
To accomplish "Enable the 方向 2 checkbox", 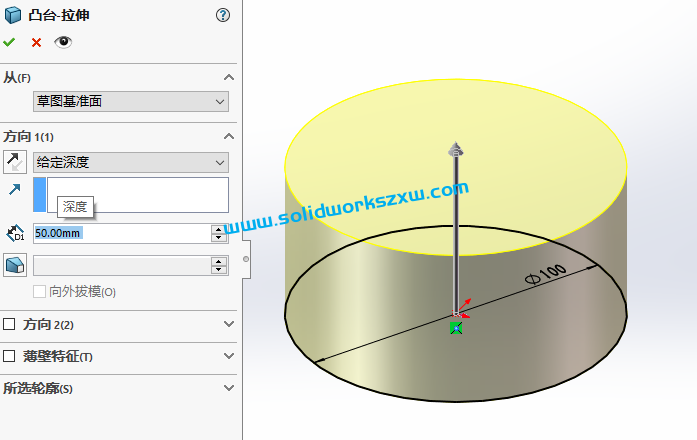I will [x=10, y=325].
